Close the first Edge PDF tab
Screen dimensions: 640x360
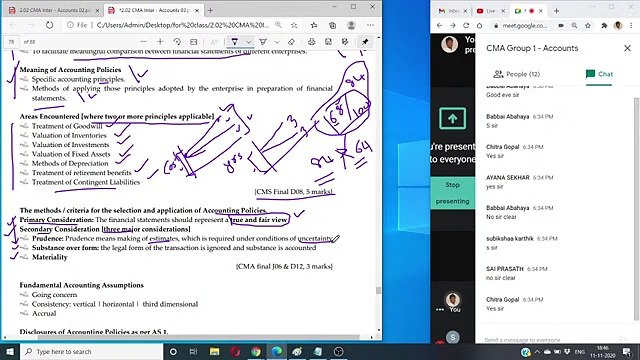(97, 11)
